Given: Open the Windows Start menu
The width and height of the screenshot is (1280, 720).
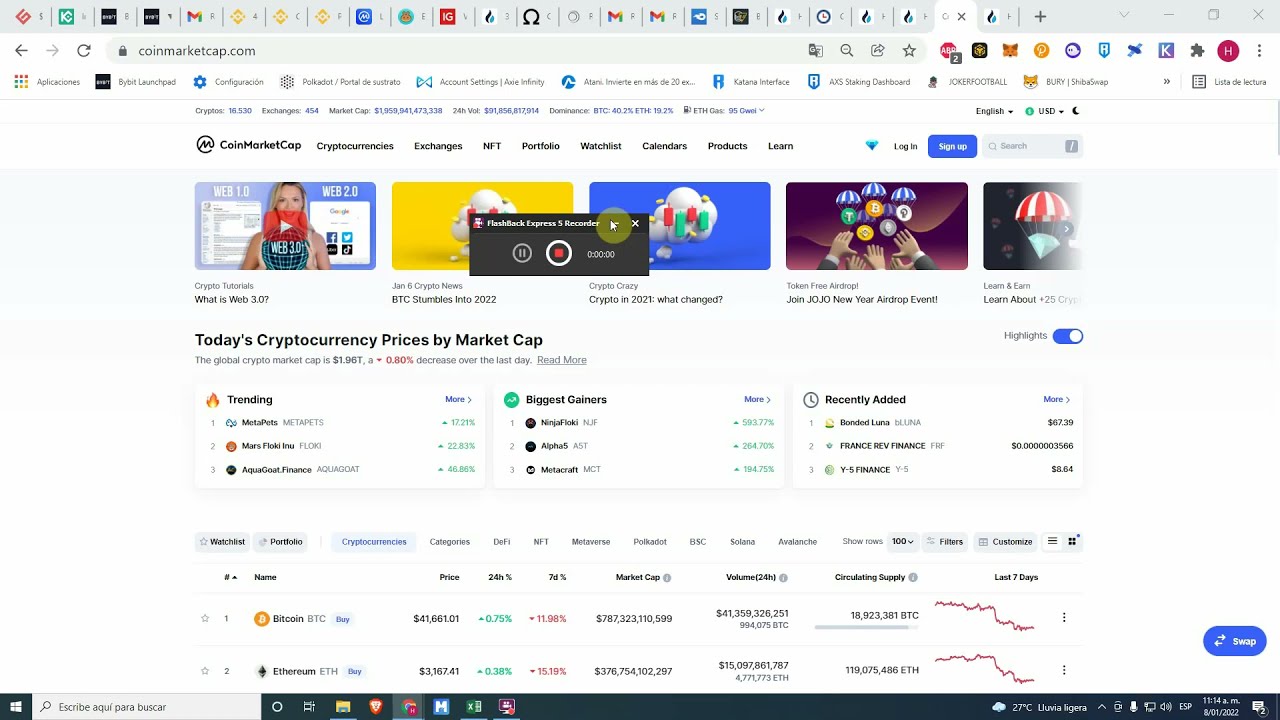Looking at the screenshot, I should [15, 707].
